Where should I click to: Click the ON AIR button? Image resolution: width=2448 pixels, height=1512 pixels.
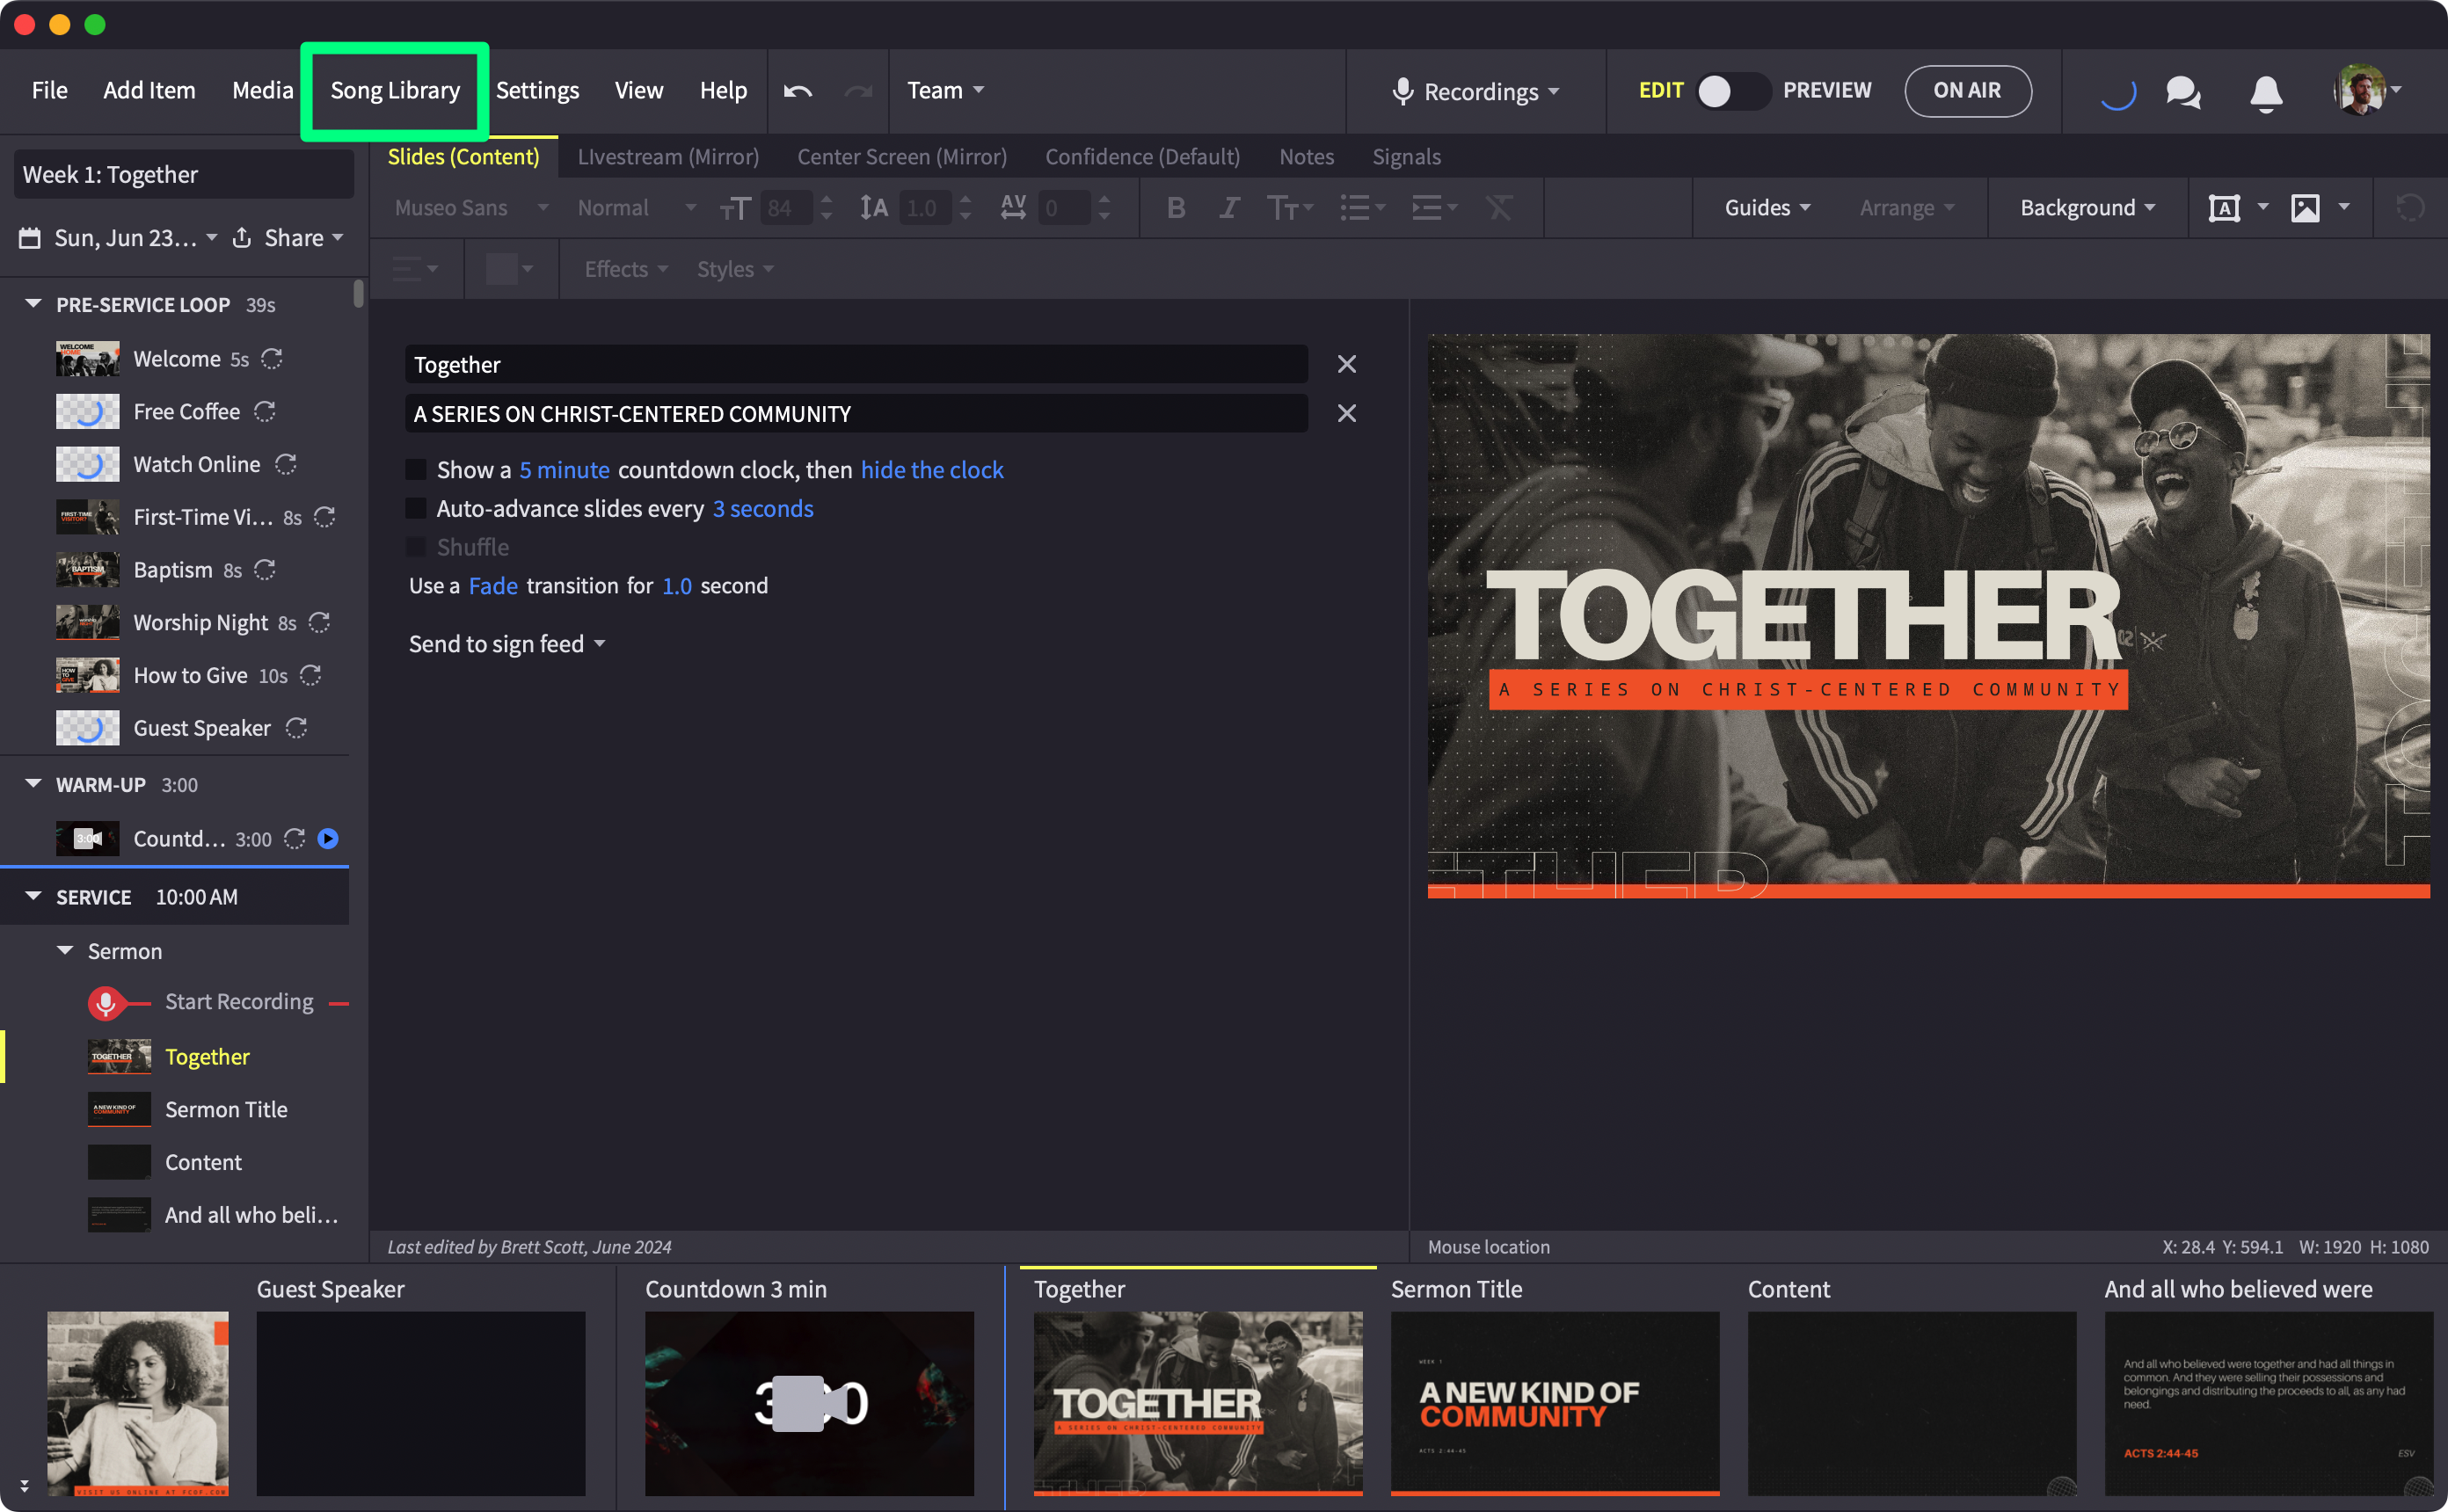tap(1967, 91)
